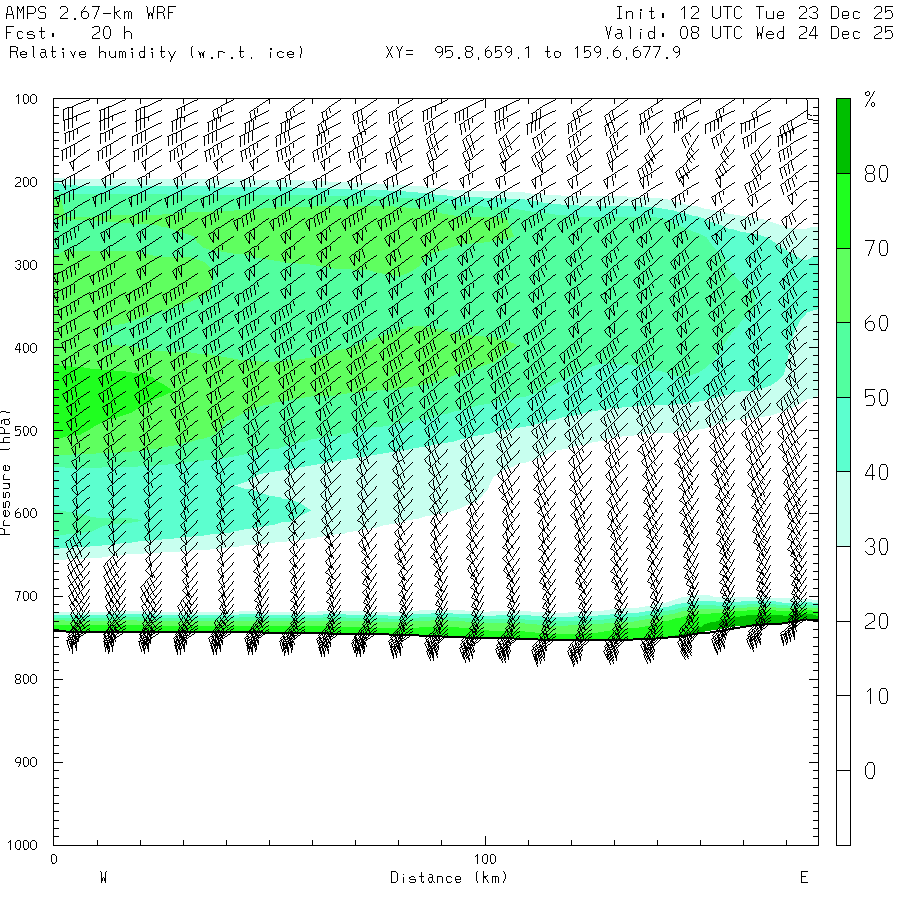900x900 pixels.
Task: Click the vertical "Pressure (hPa)" axis title
Action: coord(5,472)
